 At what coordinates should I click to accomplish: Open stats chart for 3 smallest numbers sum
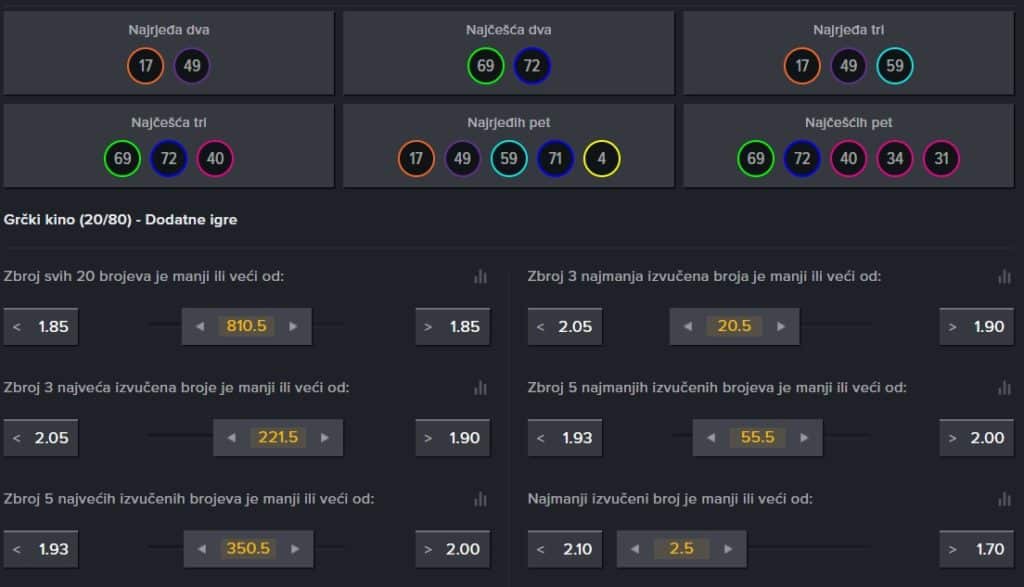pyautogui.click(x=1004, y=276)
